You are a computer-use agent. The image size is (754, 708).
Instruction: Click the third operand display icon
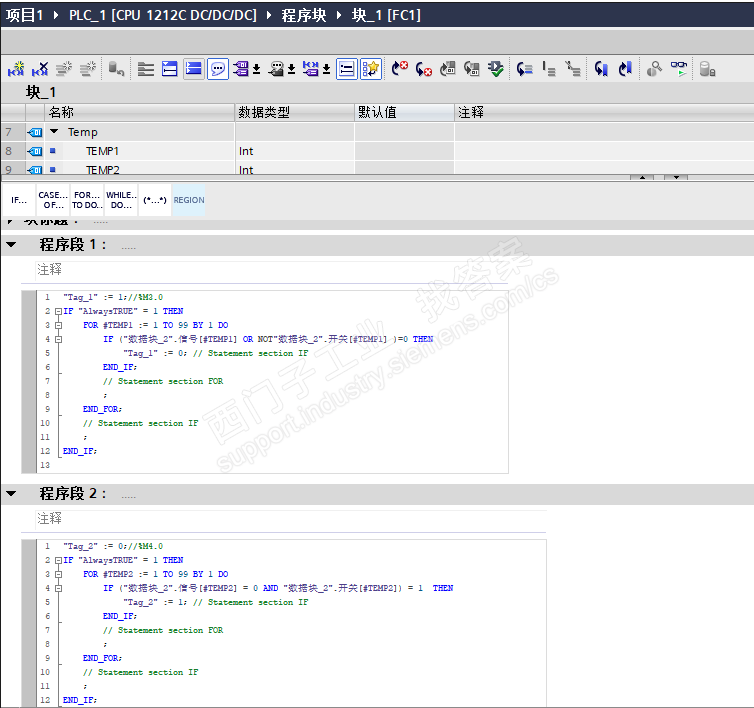pos(311,69)
